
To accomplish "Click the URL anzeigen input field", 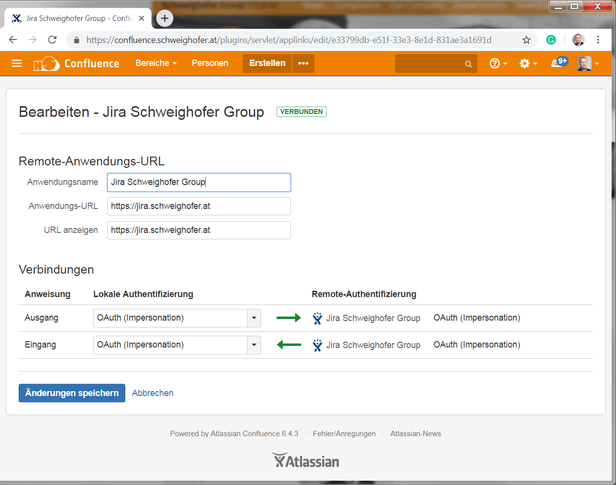I will (199, 230).
